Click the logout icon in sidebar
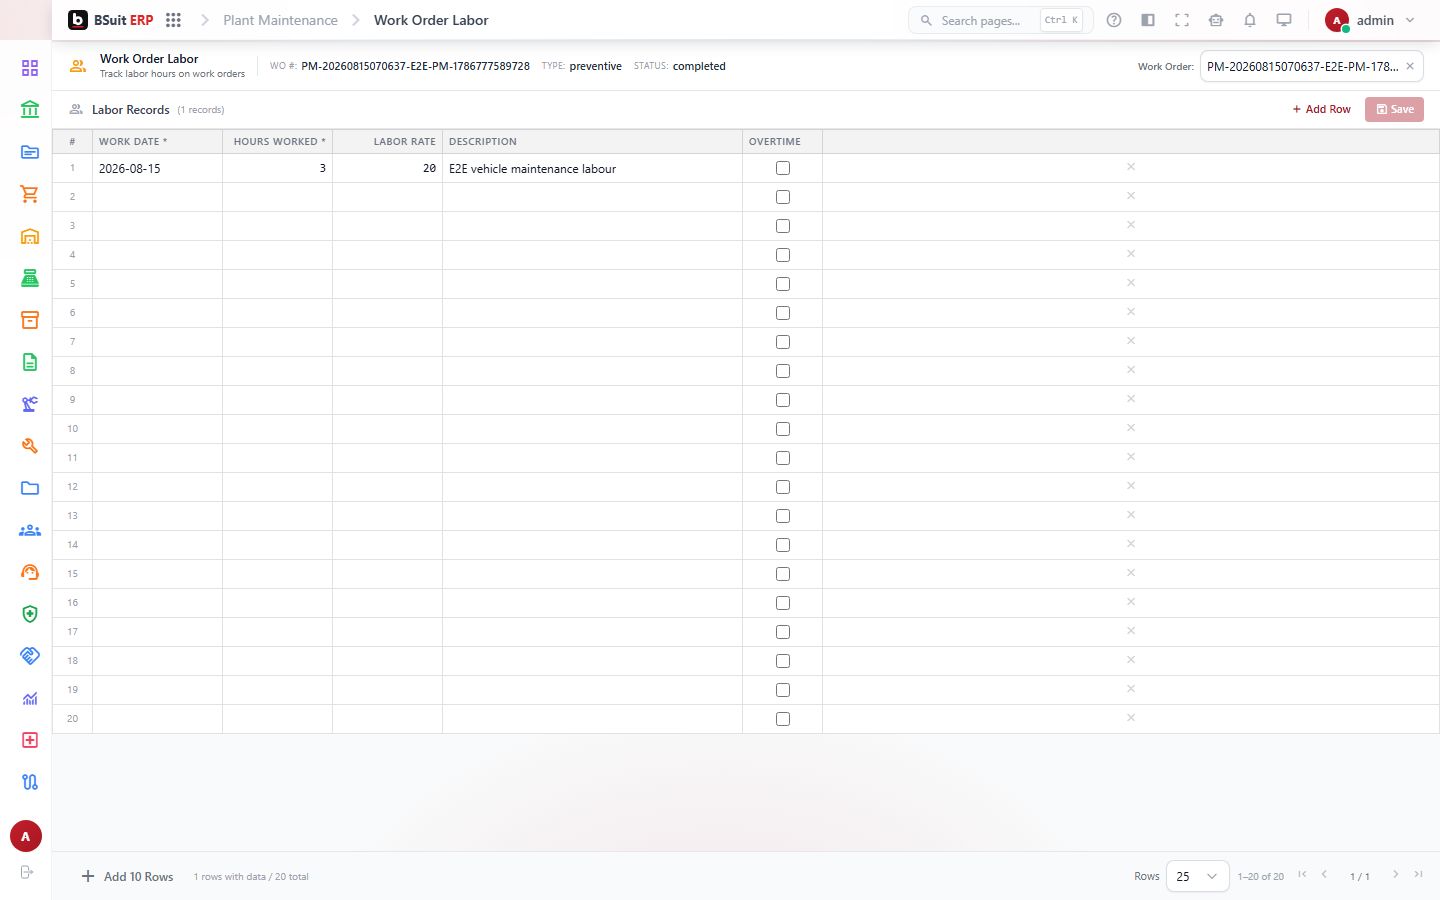 [27, 872]
